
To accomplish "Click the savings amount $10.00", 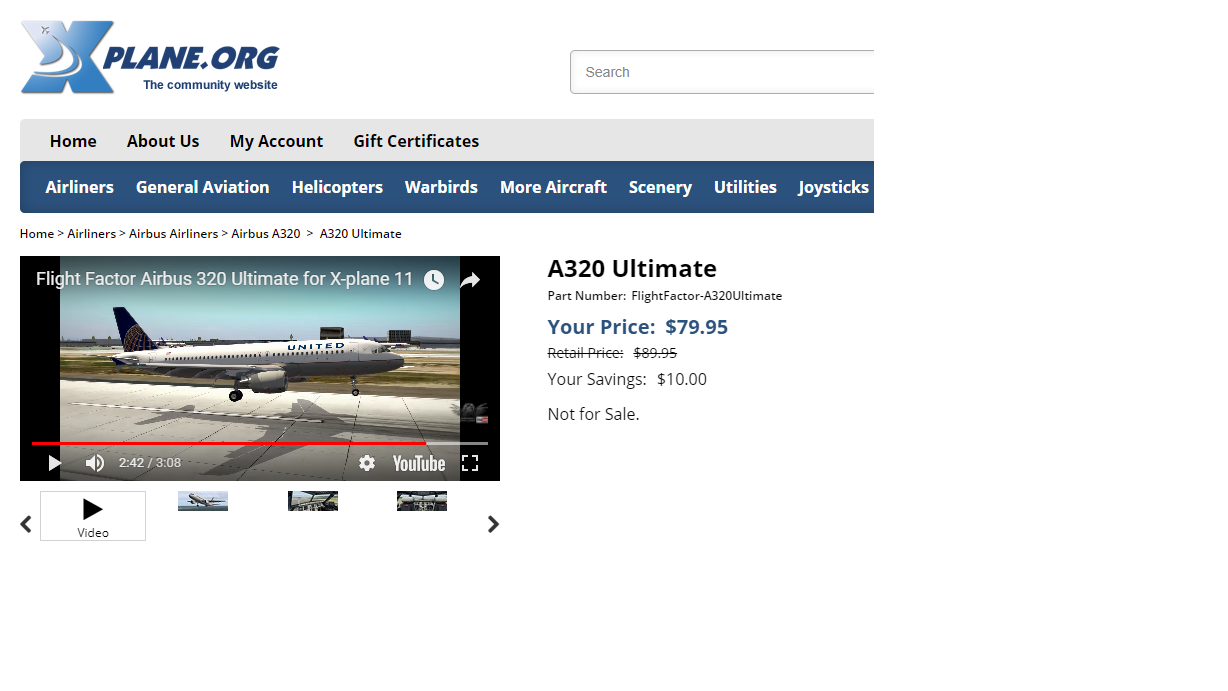I will tap(682, 379).
